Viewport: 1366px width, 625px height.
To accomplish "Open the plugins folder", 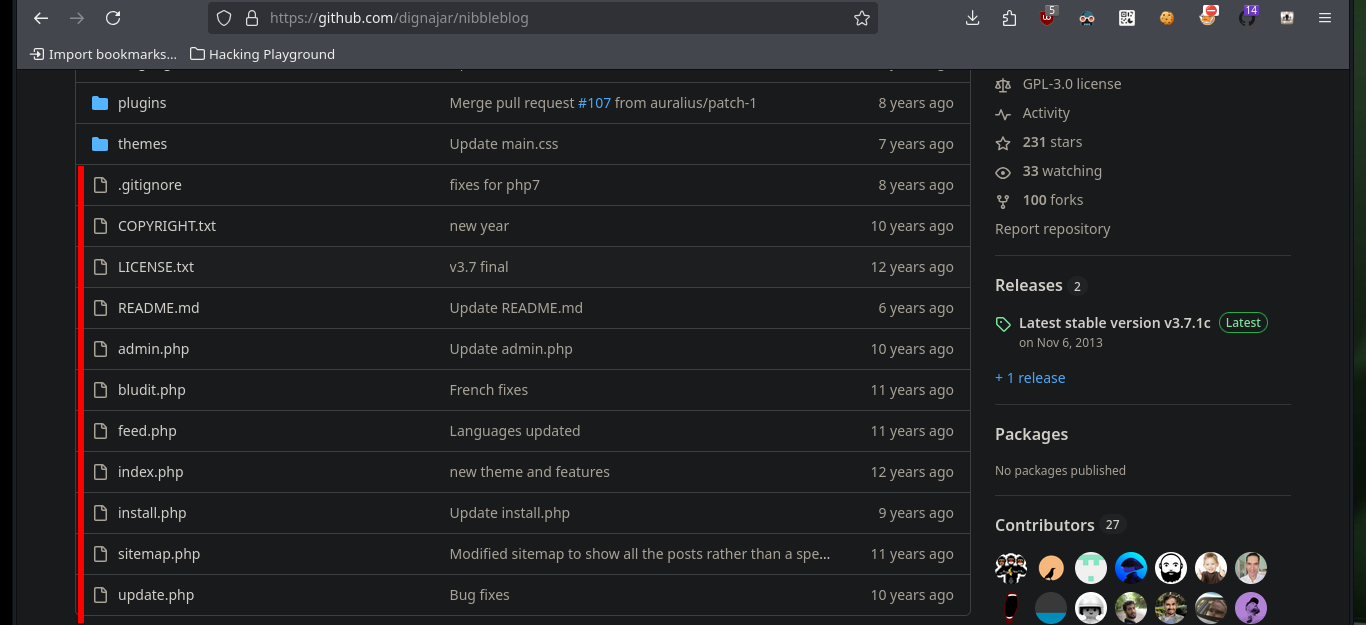I will 142,103.
